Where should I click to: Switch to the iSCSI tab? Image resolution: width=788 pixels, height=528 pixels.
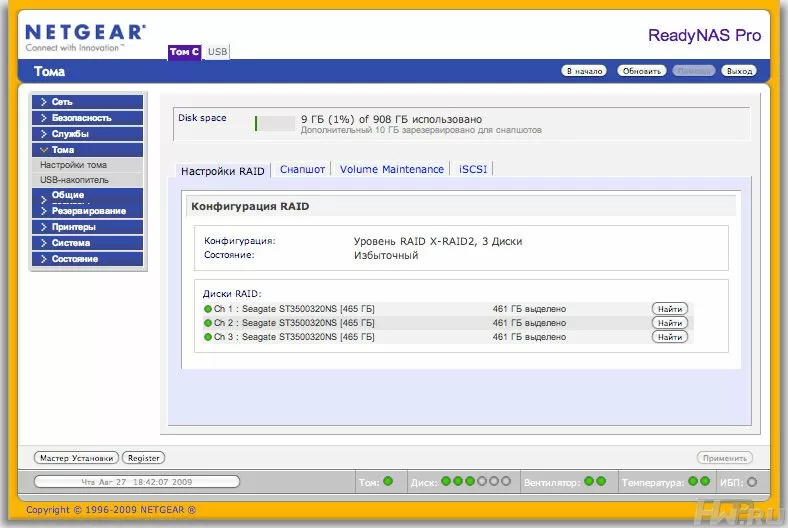click(x=472, y=169)
